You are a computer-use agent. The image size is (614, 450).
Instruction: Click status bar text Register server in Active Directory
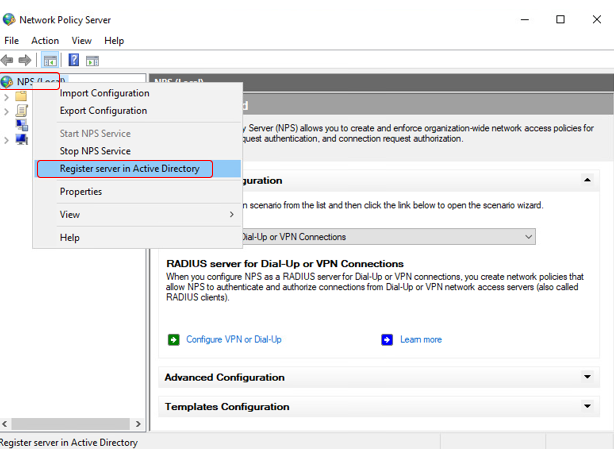pos(69,443)
